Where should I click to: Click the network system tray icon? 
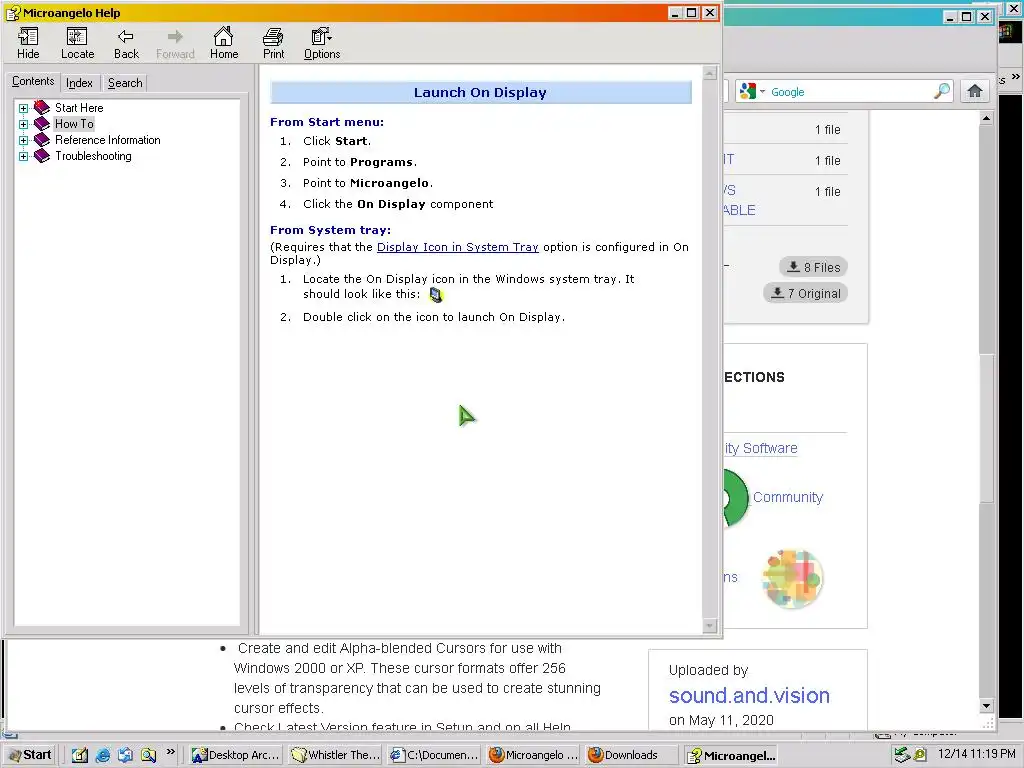tap(903, 755)
